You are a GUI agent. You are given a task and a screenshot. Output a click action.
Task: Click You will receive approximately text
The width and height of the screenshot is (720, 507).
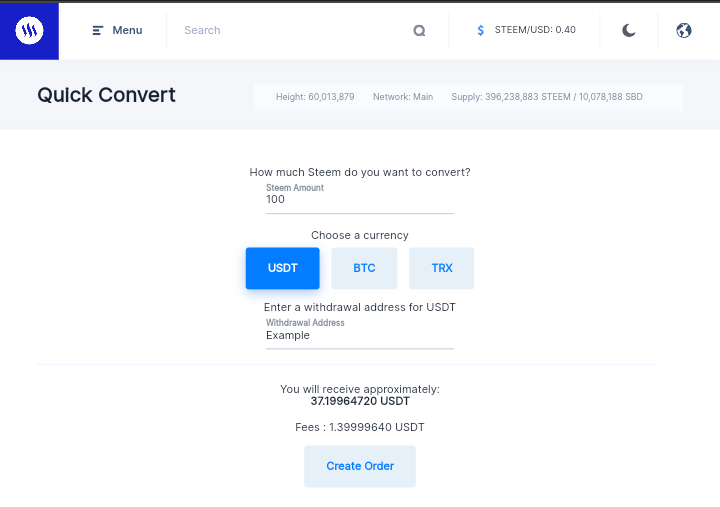tap(360, 389)
